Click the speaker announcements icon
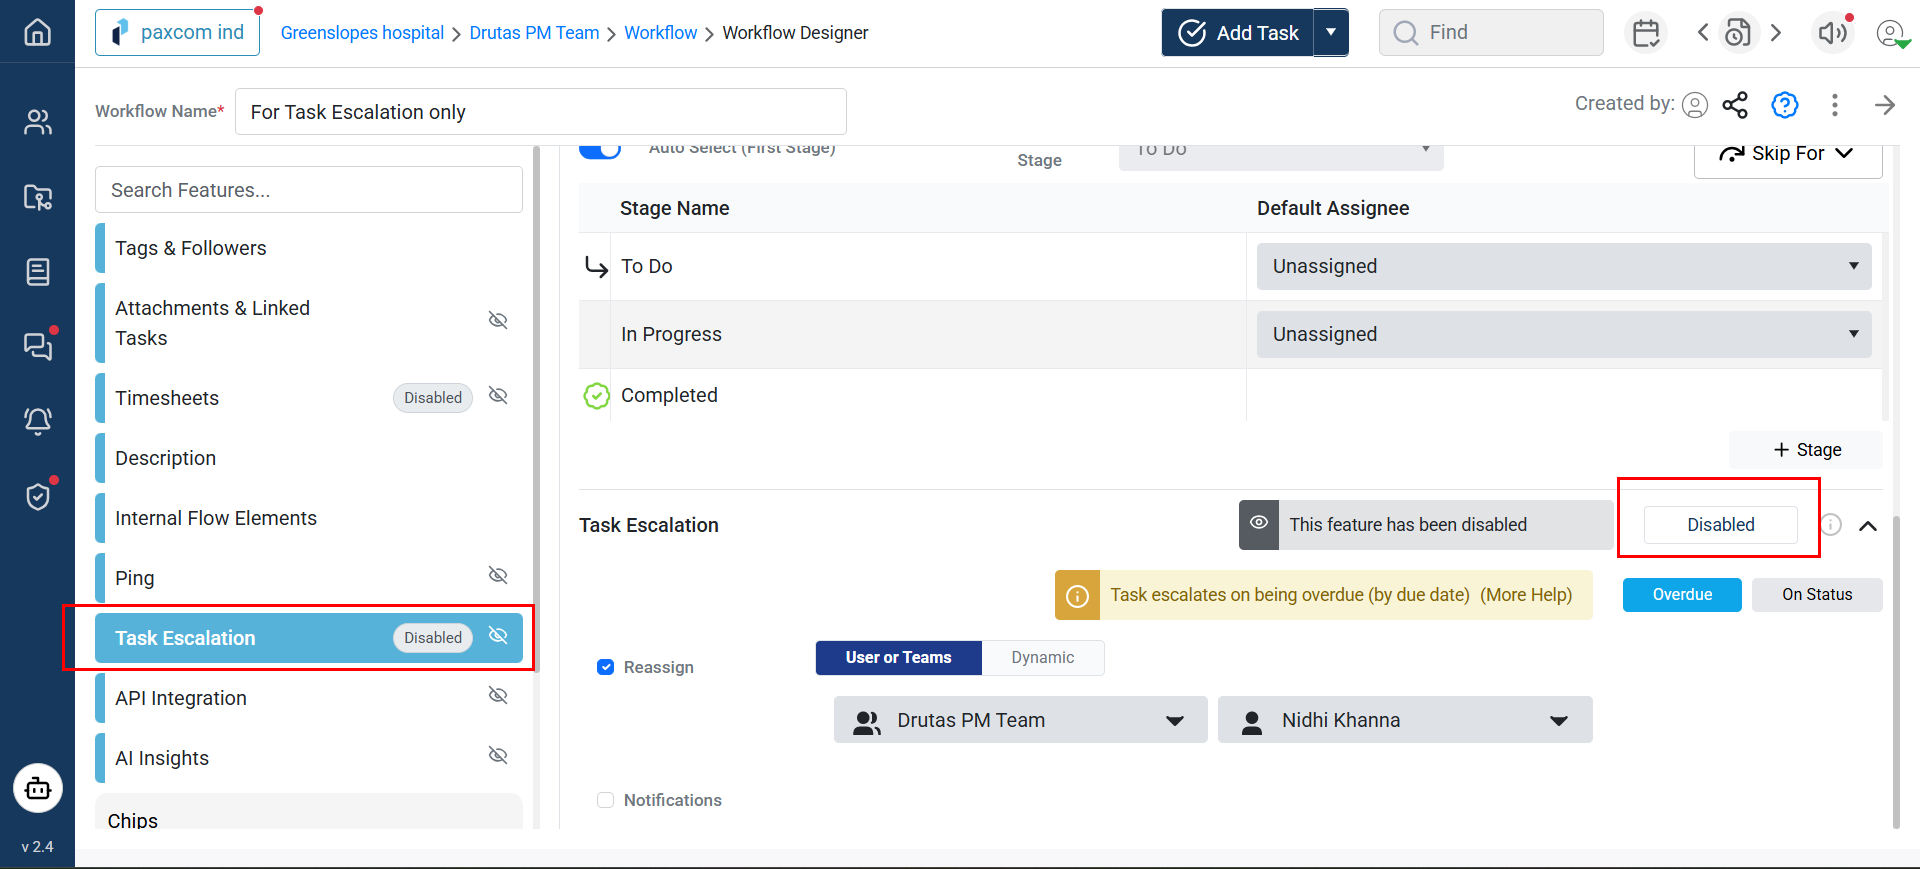The height and width of the screenshot is (869, 1920). 1832,33
